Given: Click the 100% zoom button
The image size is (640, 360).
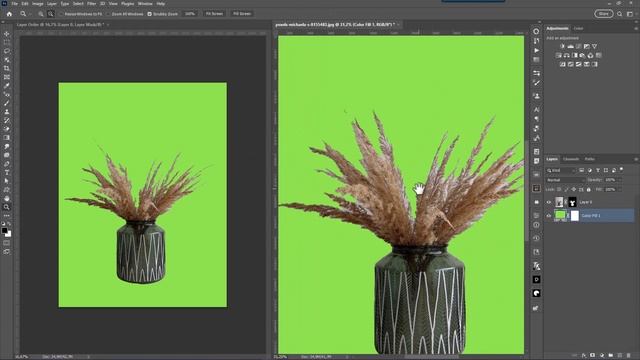Looking at the screenshot, I should pyautogui.click(x=190, y=14).
